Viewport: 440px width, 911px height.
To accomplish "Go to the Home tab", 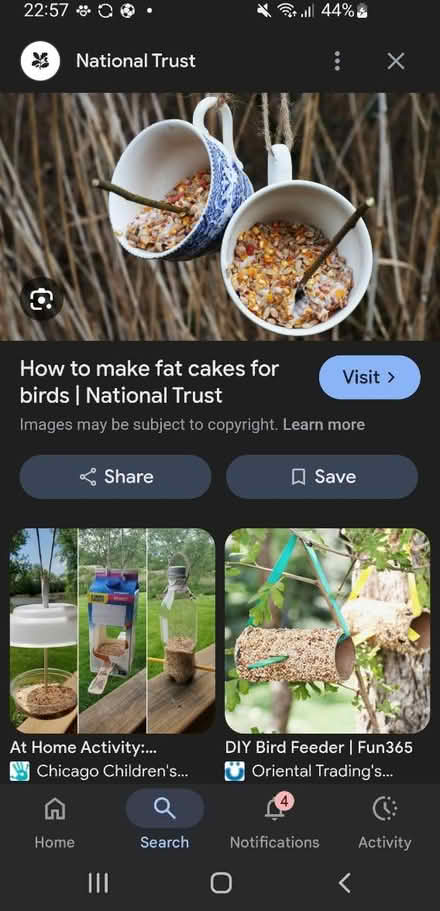I will [55, 822].
